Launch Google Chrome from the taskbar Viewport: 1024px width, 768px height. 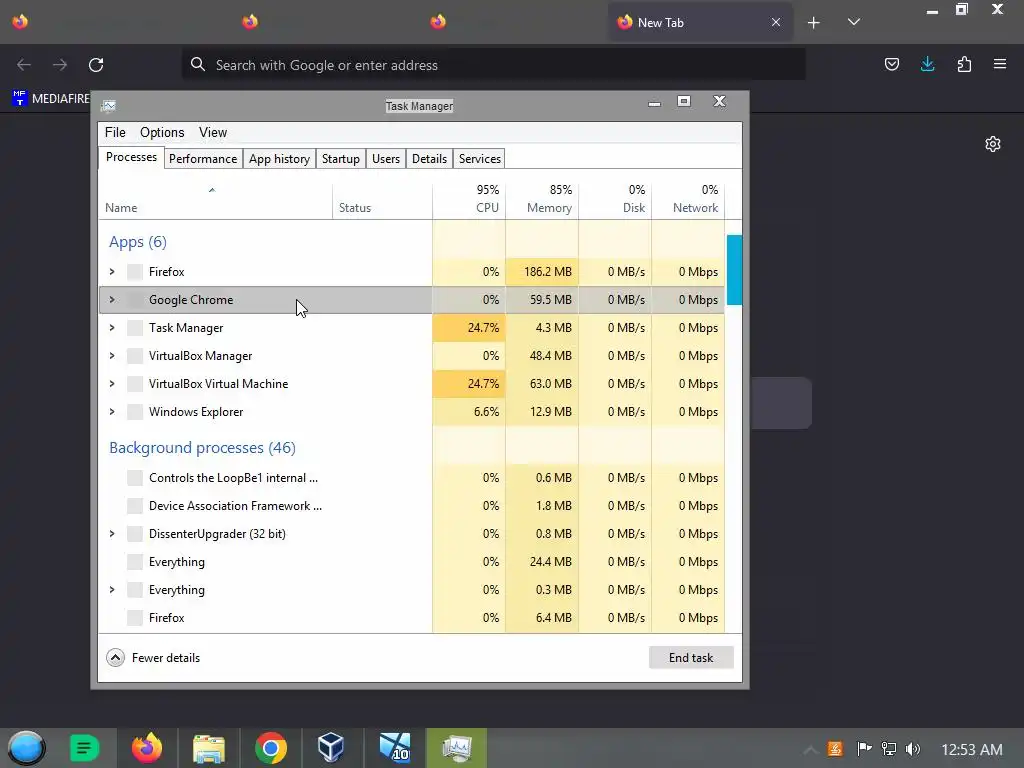[x=270, y=748]
